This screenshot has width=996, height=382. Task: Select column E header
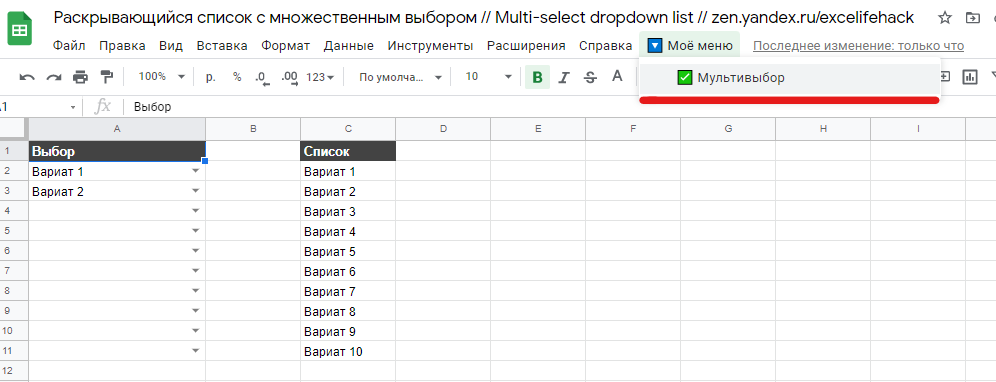coord(538,129)
